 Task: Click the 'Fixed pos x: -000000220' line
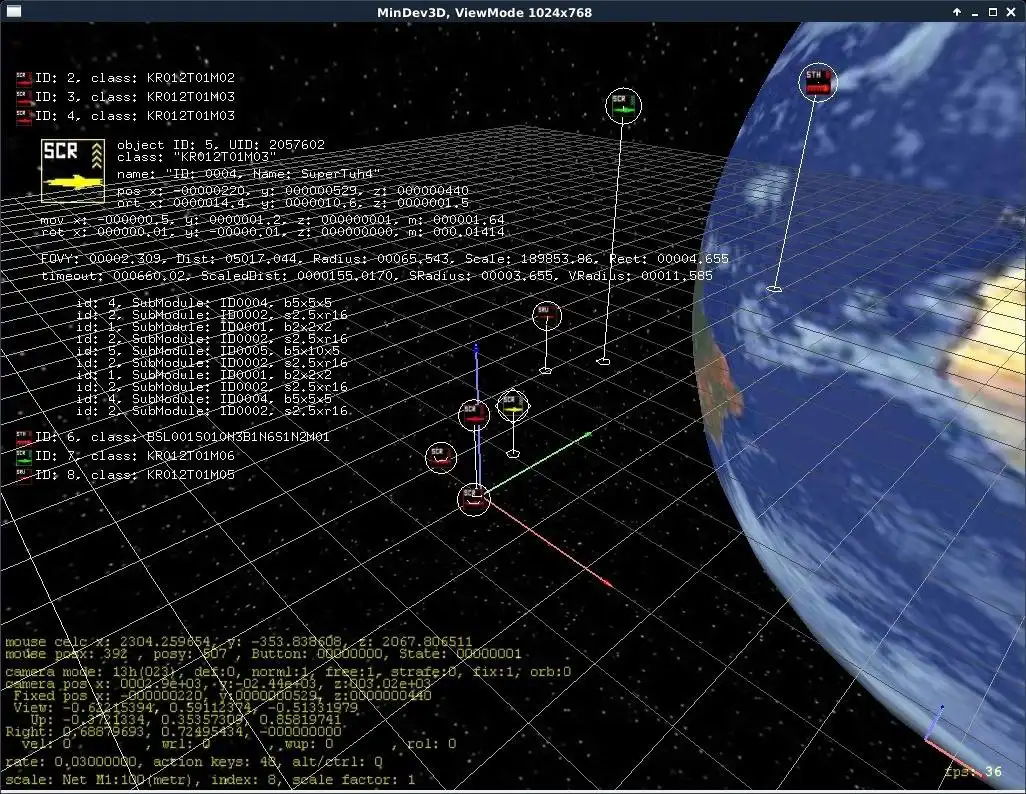click(222, 696)
